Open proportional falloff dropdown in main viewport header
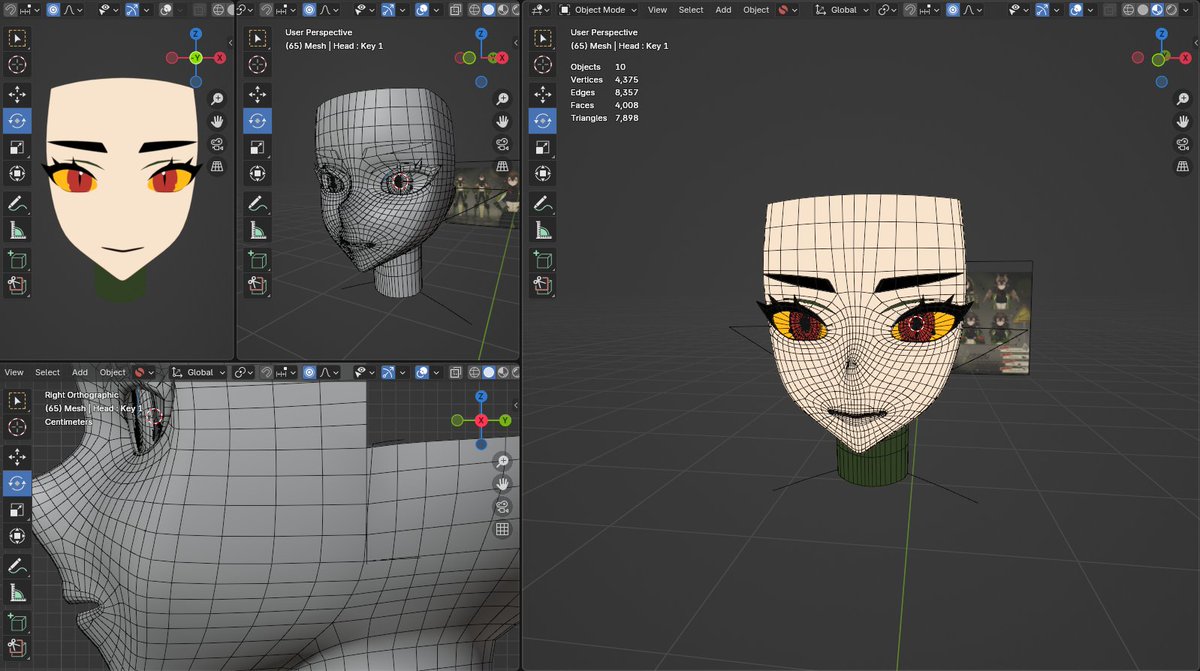The image size is (1200, 671). pos(972,10)
